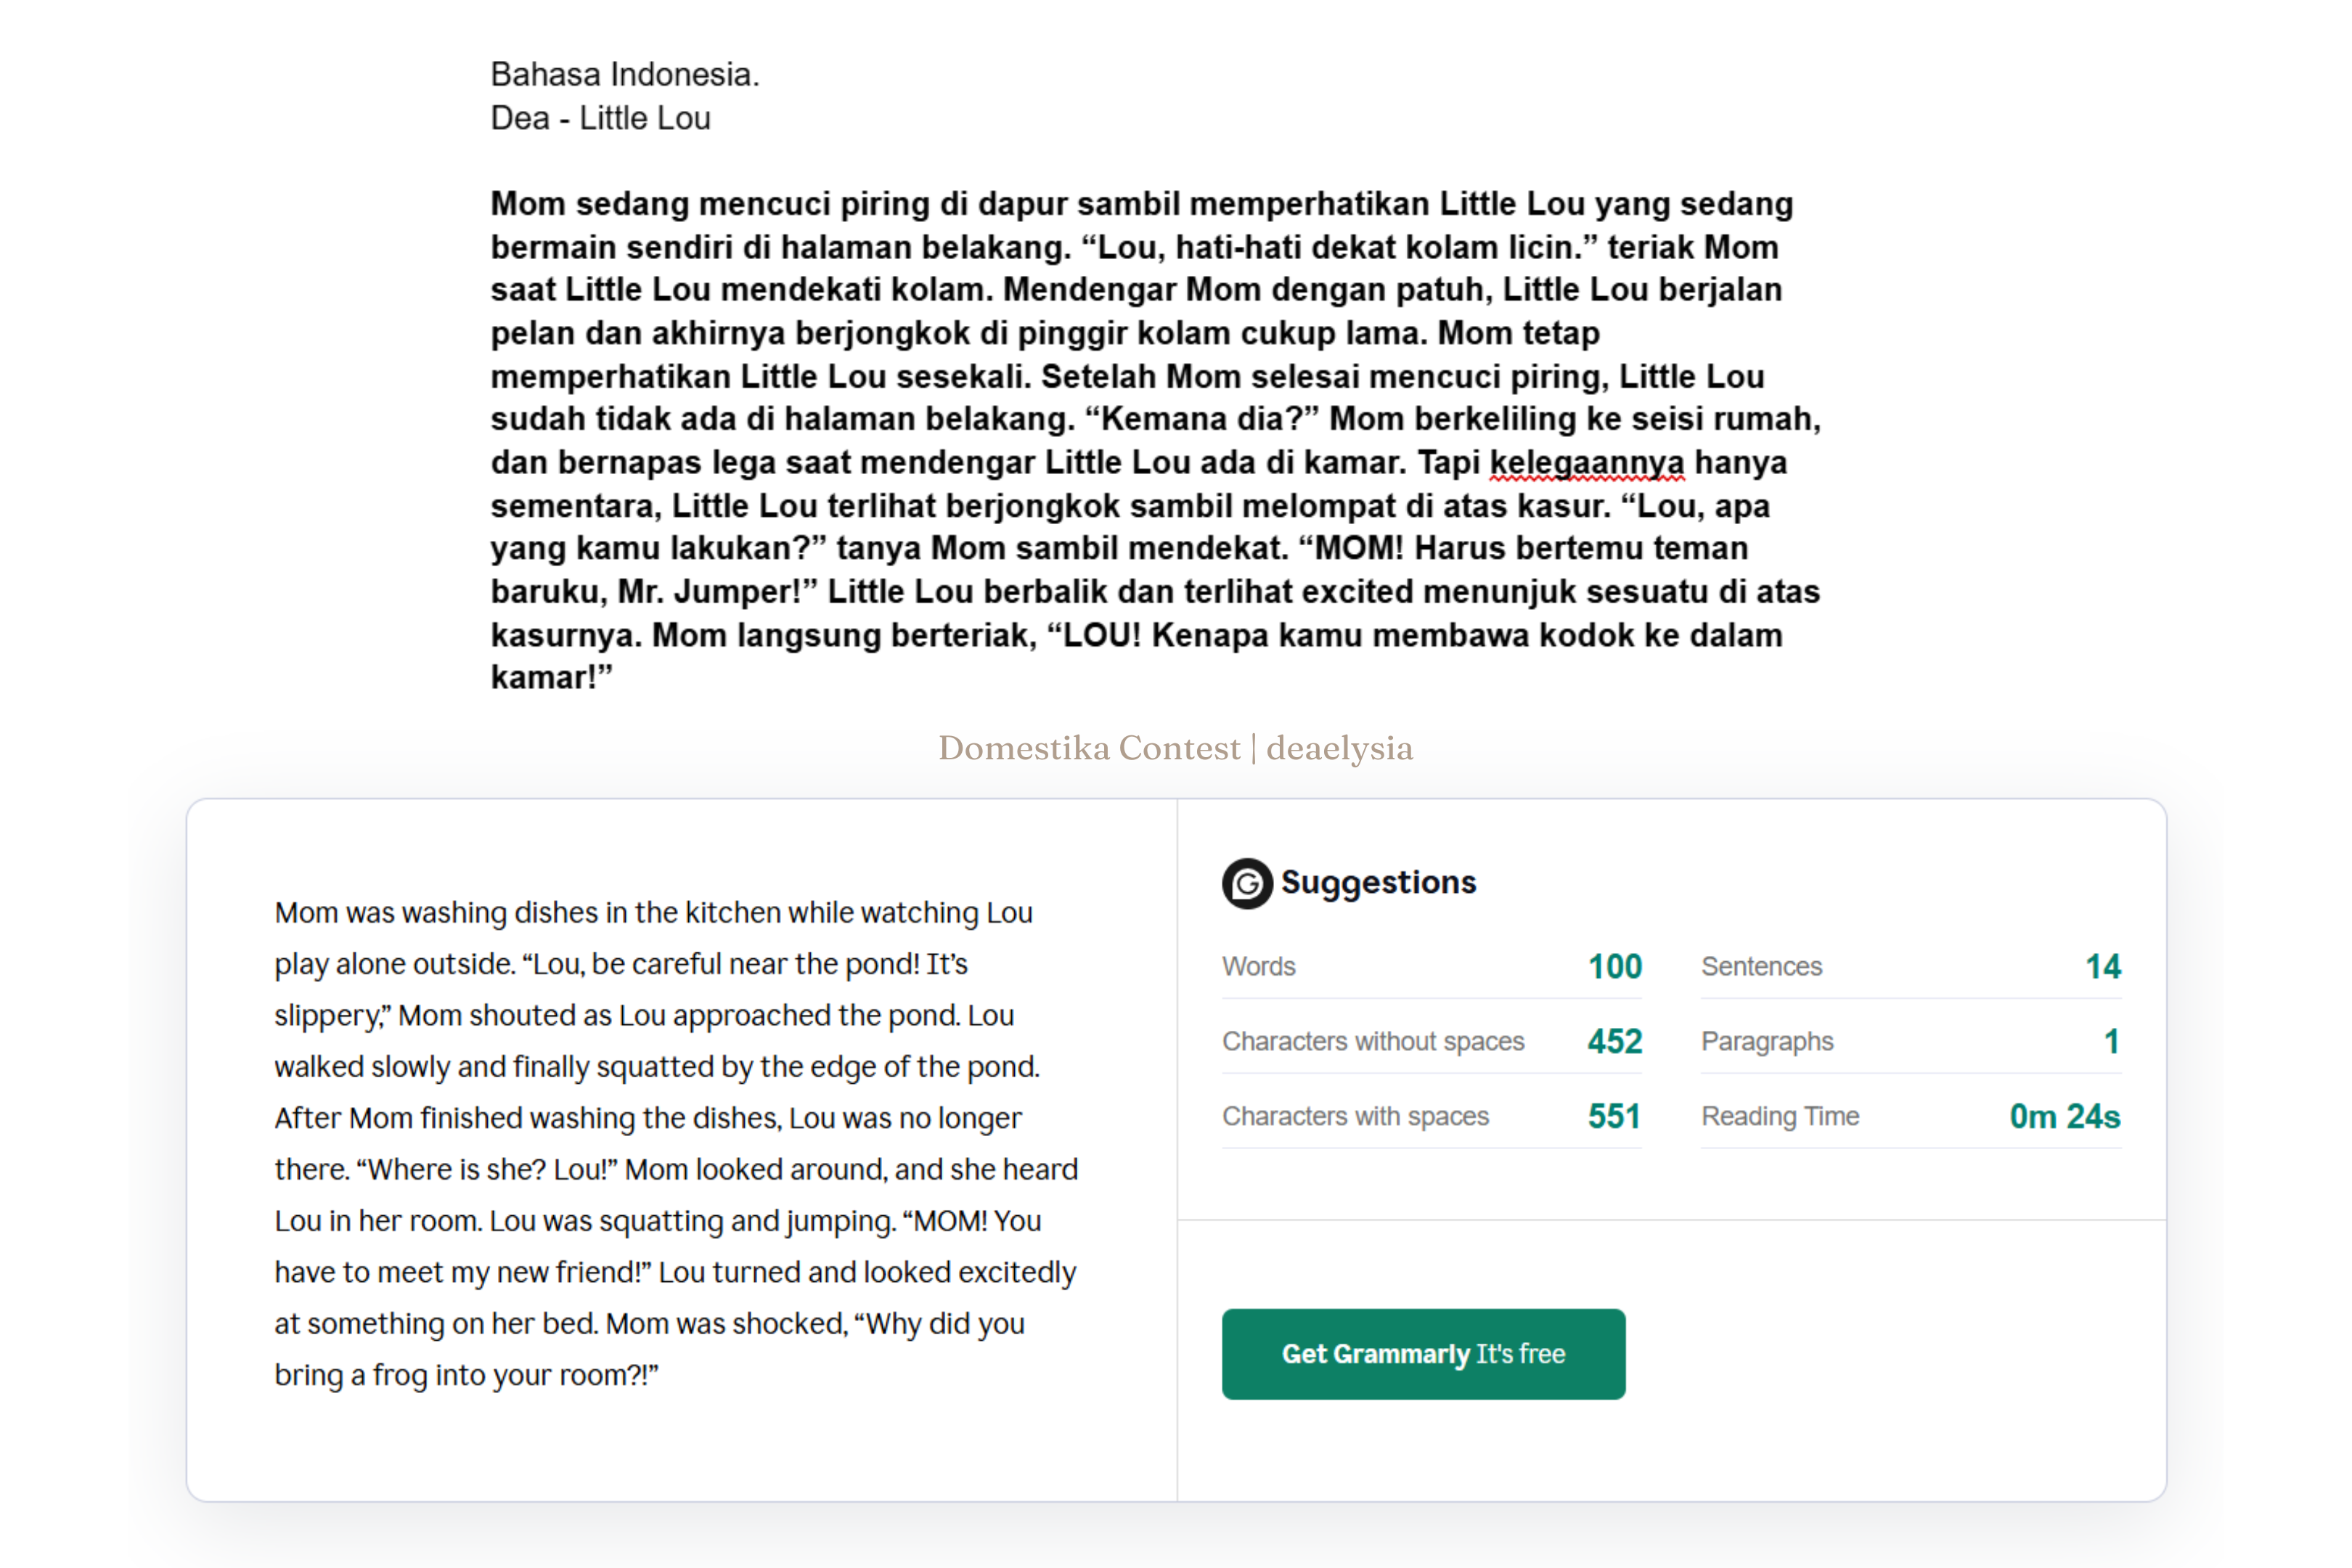Click the Words label in Suggestions panel

tap(1258, 966)
